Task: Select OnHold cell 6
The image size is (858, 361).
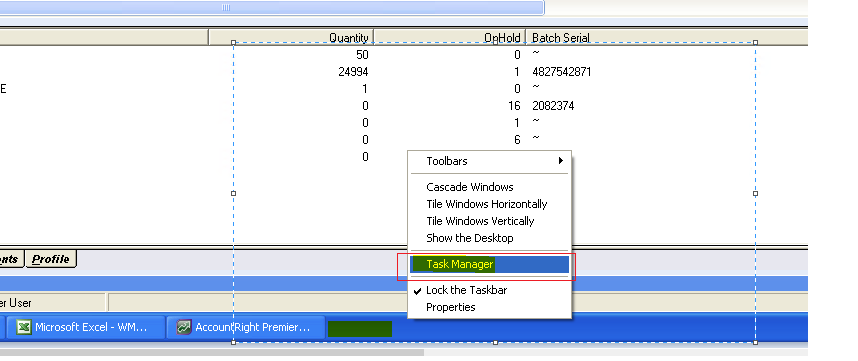Action: (517, 140)
